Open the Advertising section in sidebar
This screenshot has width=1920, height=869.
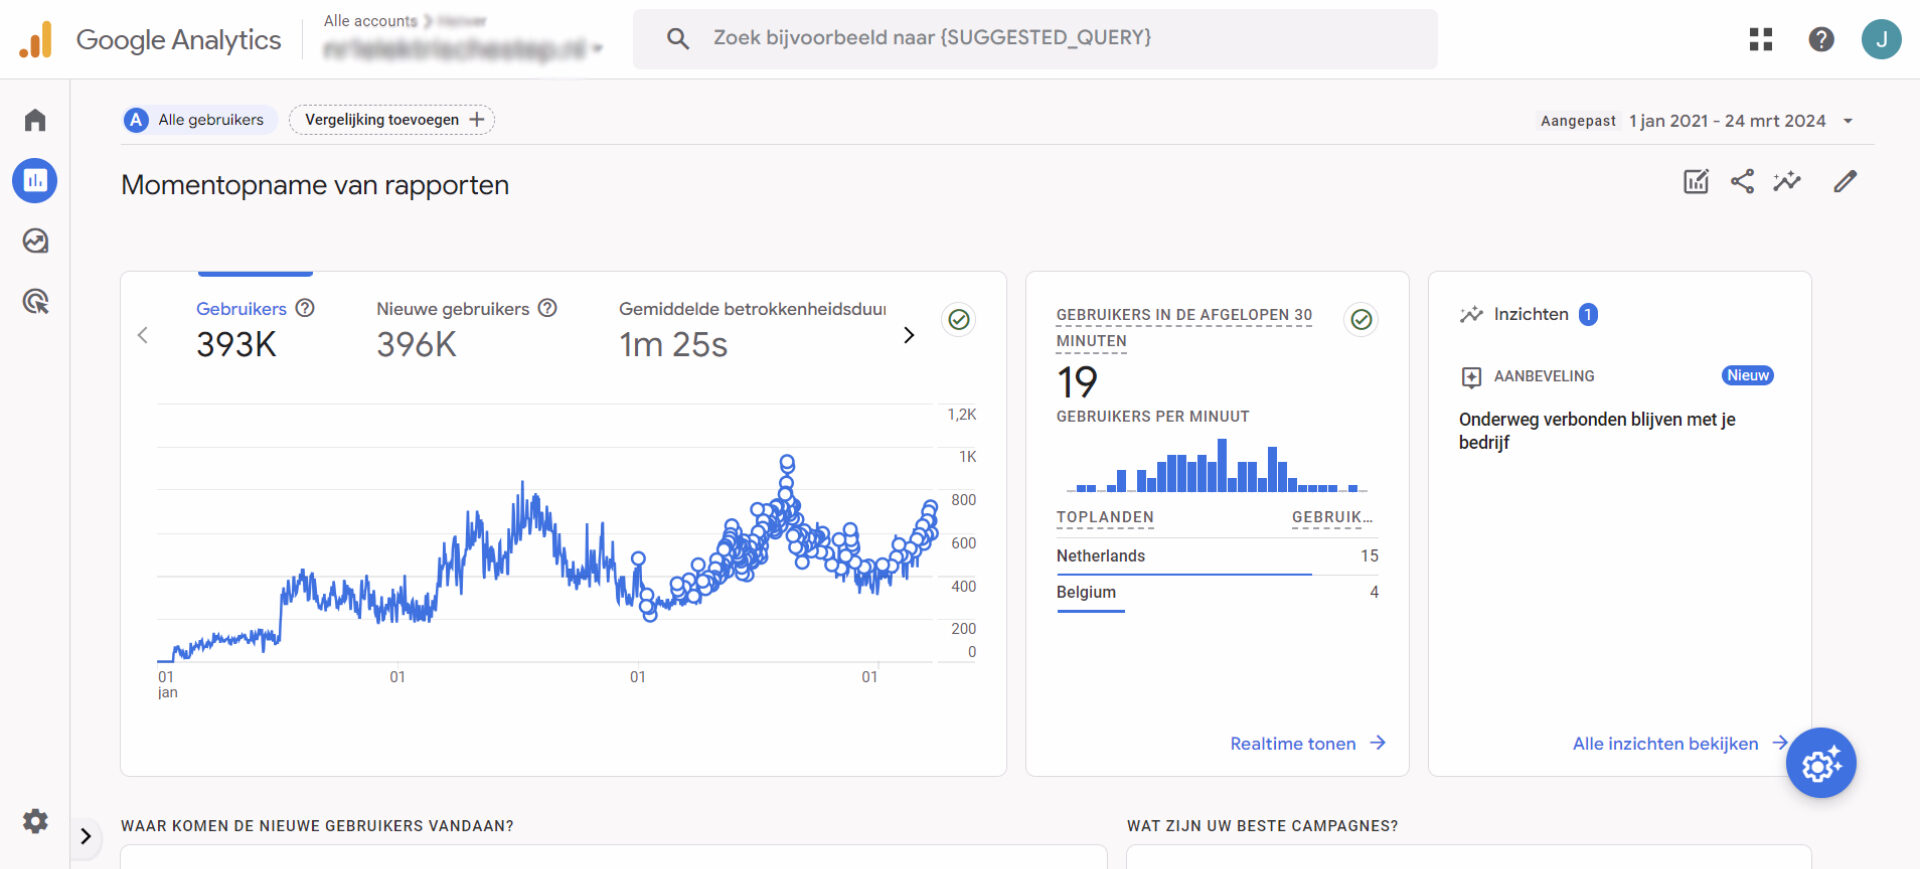[x=35, y=301]
